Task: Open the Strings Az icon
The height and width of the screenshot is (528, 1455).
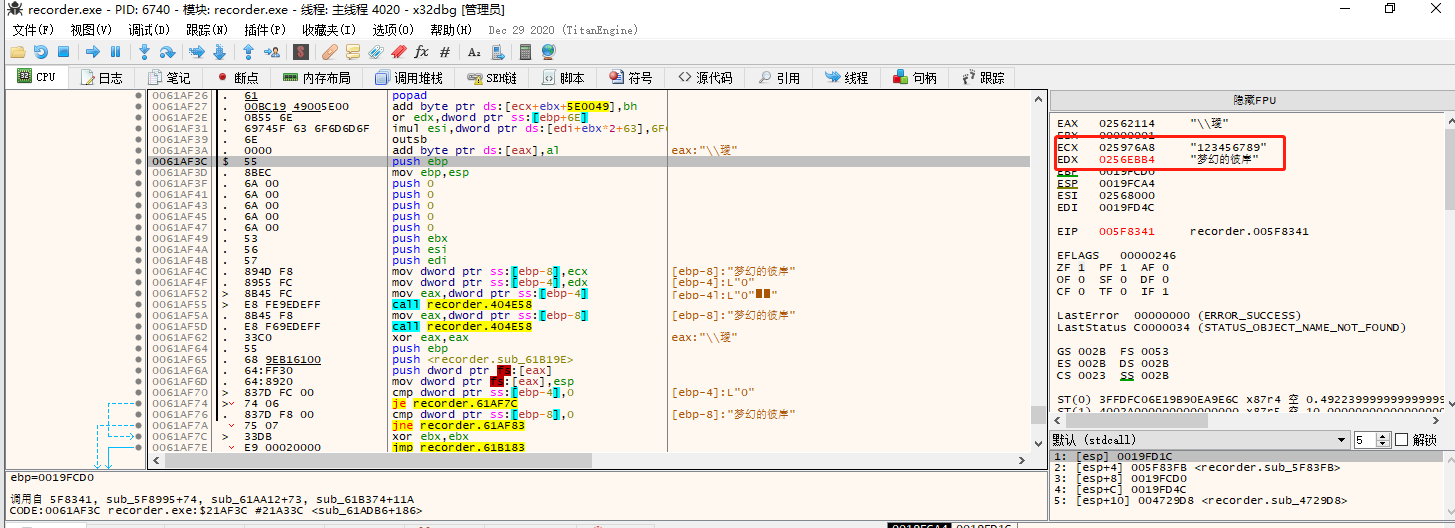Action: pyautogui.click(x=474, y=52)
